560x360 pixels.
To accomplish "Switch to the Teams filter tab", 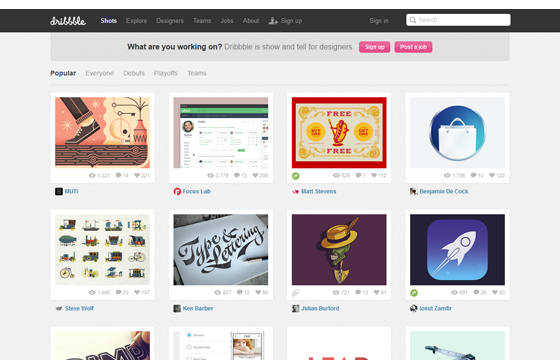I will (197, 73).
